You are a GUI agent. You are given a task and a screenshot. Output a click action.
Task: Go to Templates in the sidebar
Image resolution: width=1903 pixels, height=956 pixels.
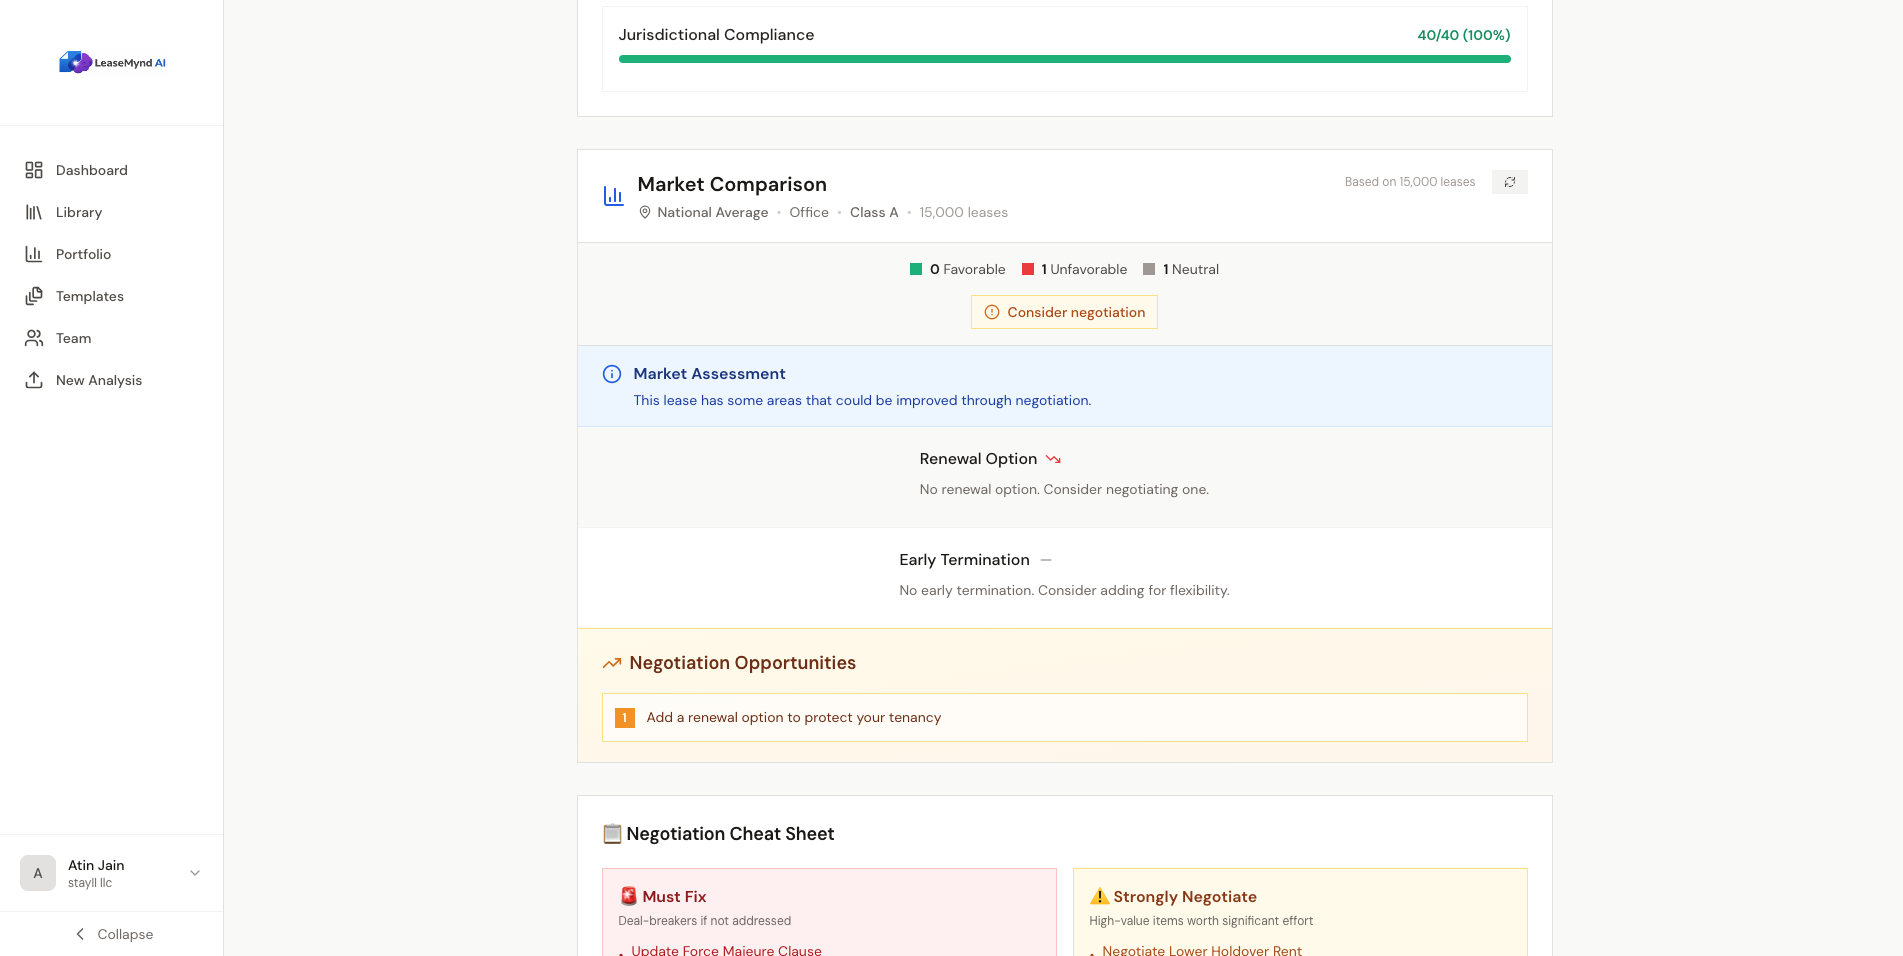tap(90, 296)
